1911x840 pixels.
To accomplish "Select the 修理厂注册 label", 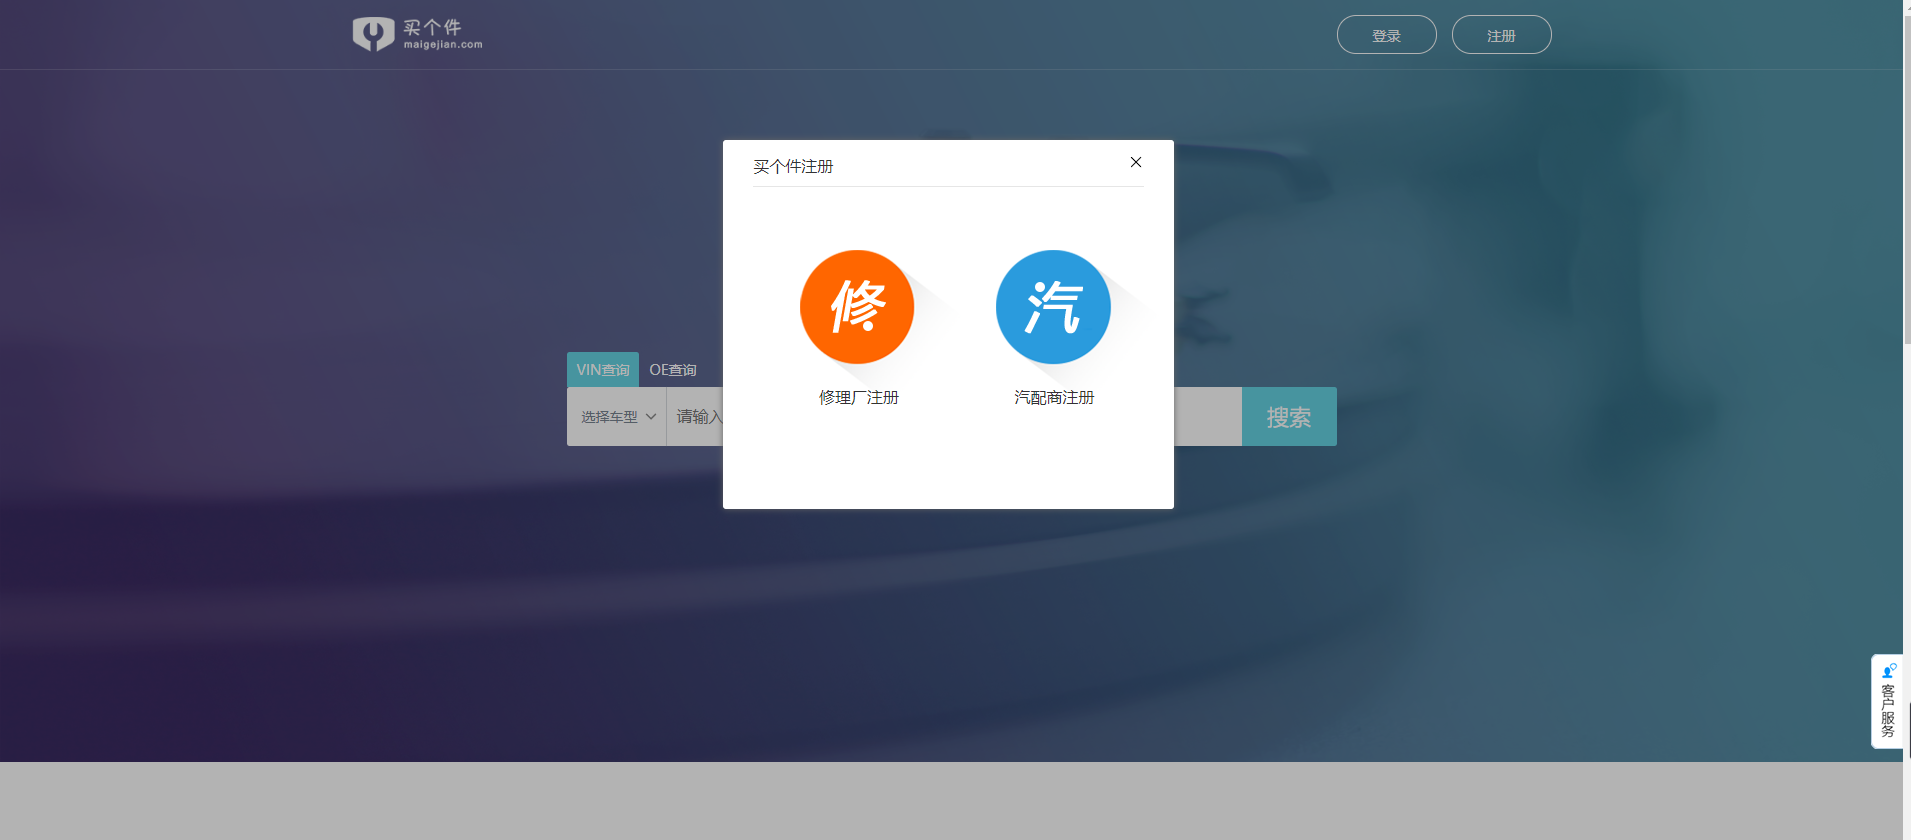I will click(859, 398).
